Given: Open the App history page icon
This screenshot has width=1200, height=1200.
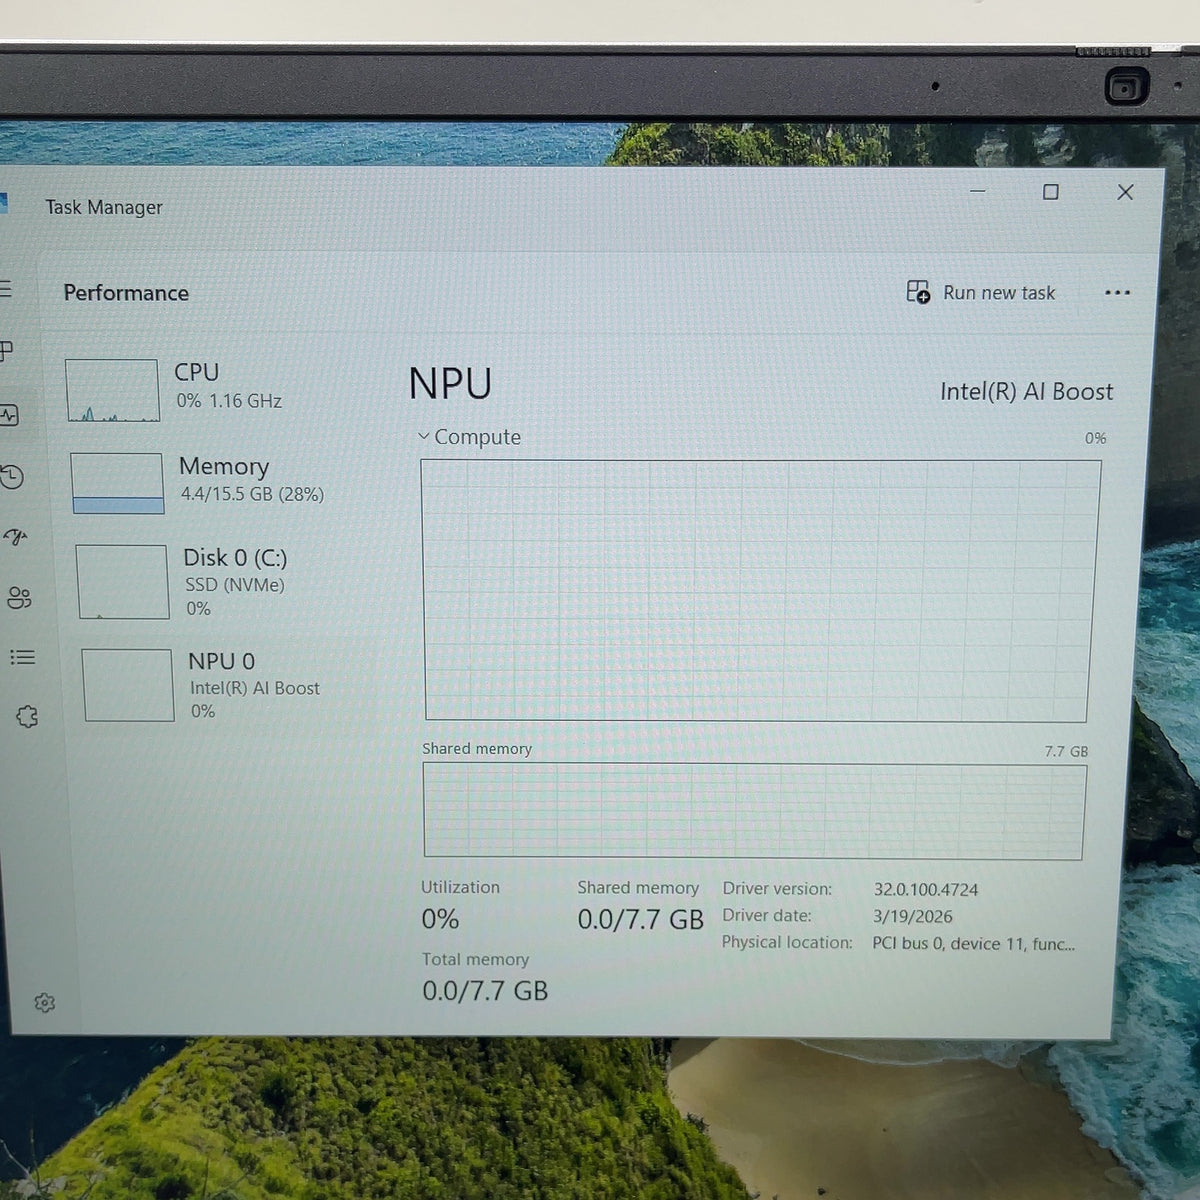Looking at the screenshot, I should 12,477.
